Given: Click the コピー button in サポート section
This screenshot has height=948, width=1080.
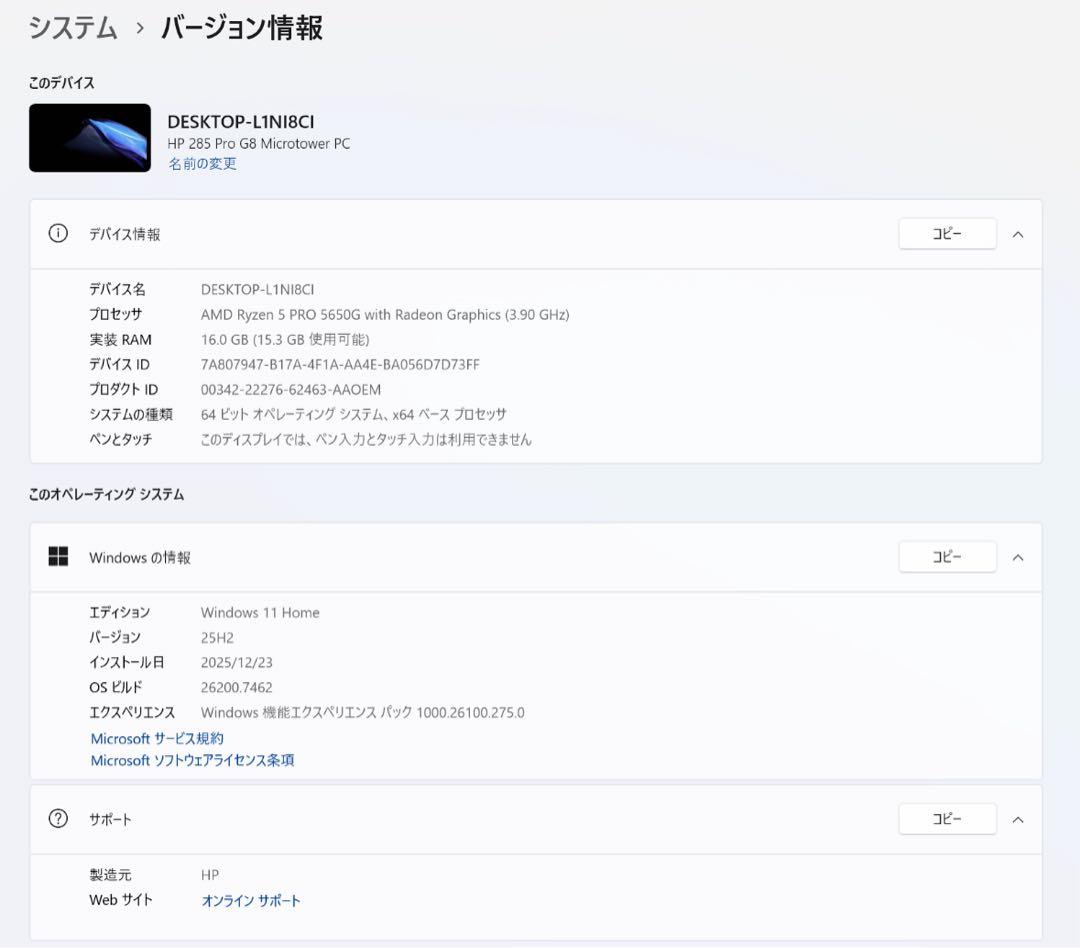Looking at the screenshot, I should (946, 818).
